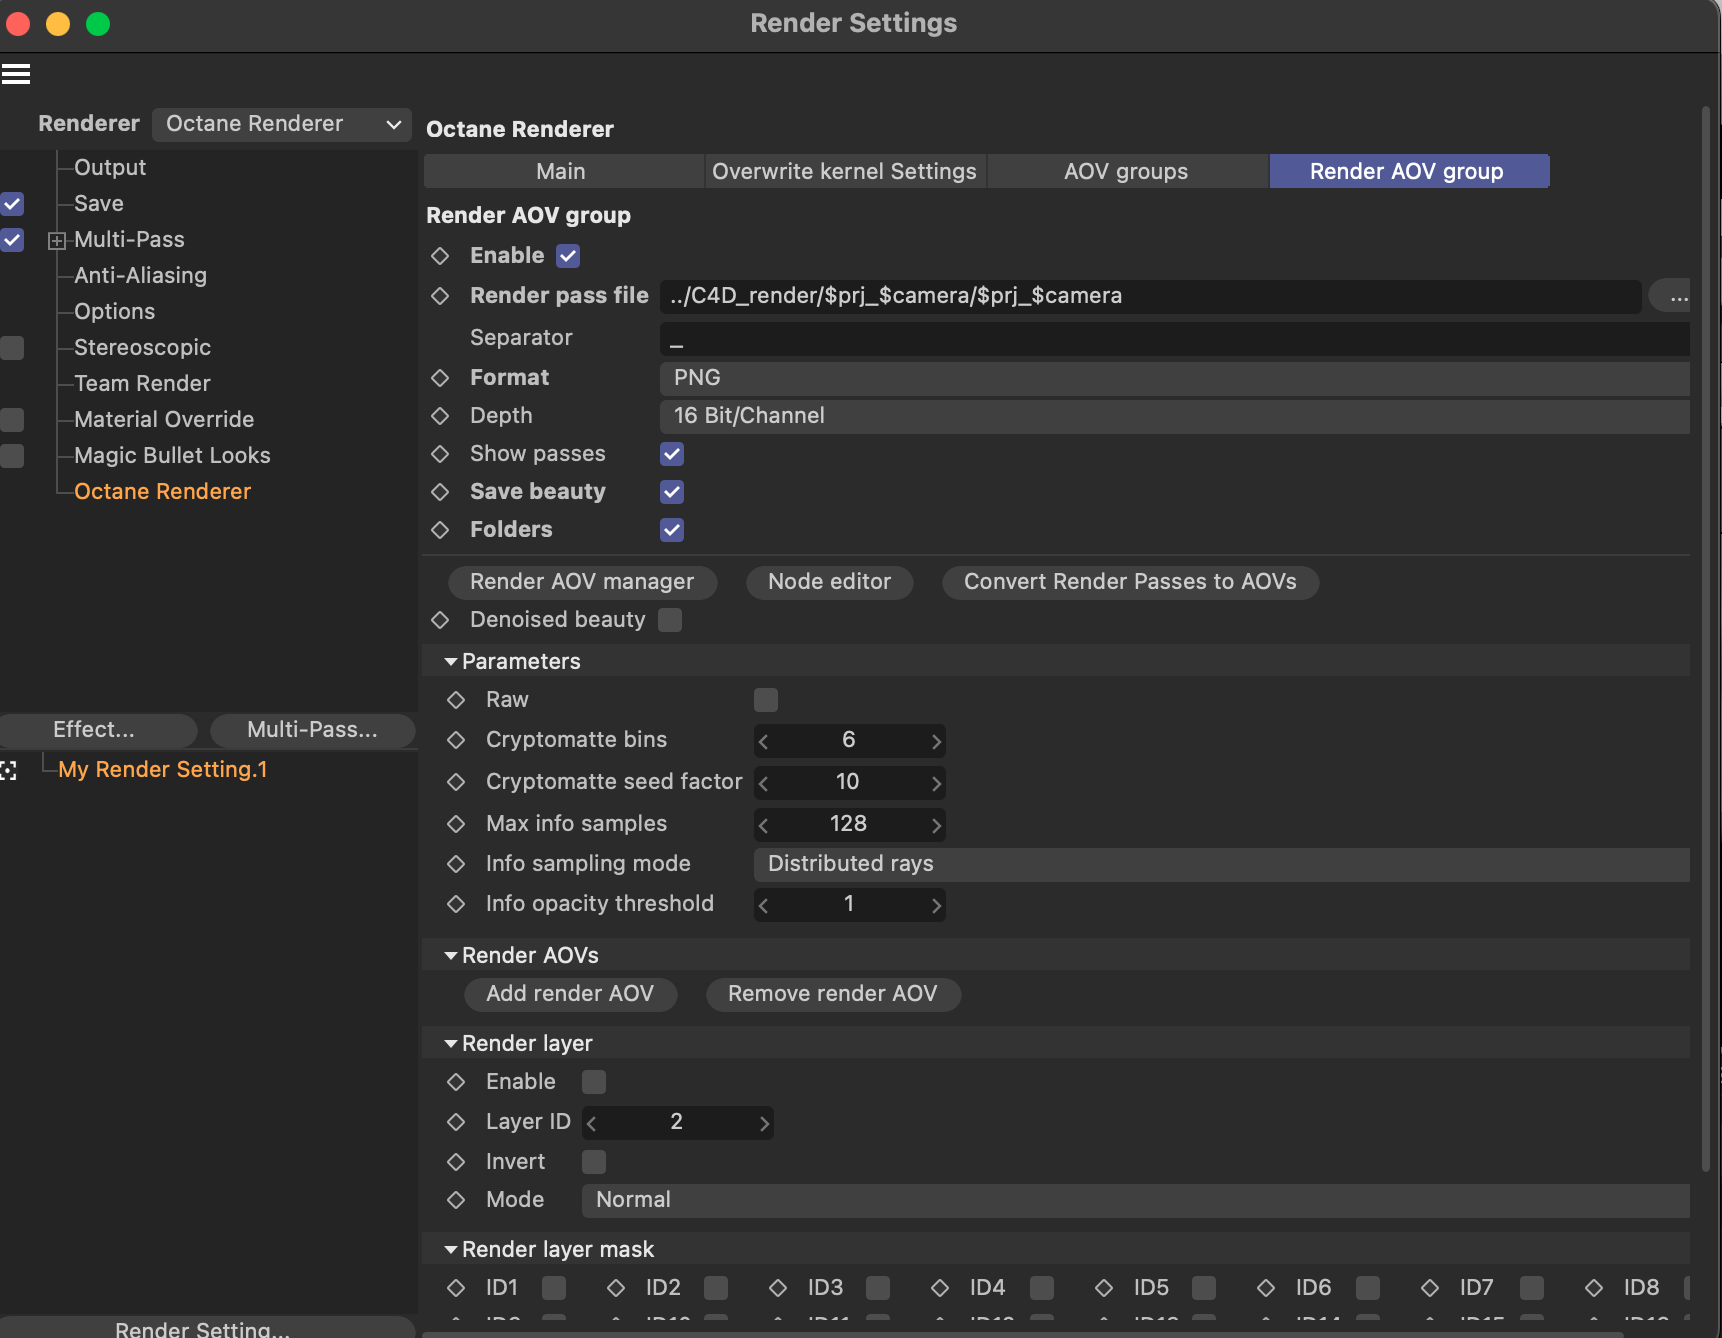Click Remove render AOV button
Viewport: 1722px width, 1338px height.
pos(833,994)
